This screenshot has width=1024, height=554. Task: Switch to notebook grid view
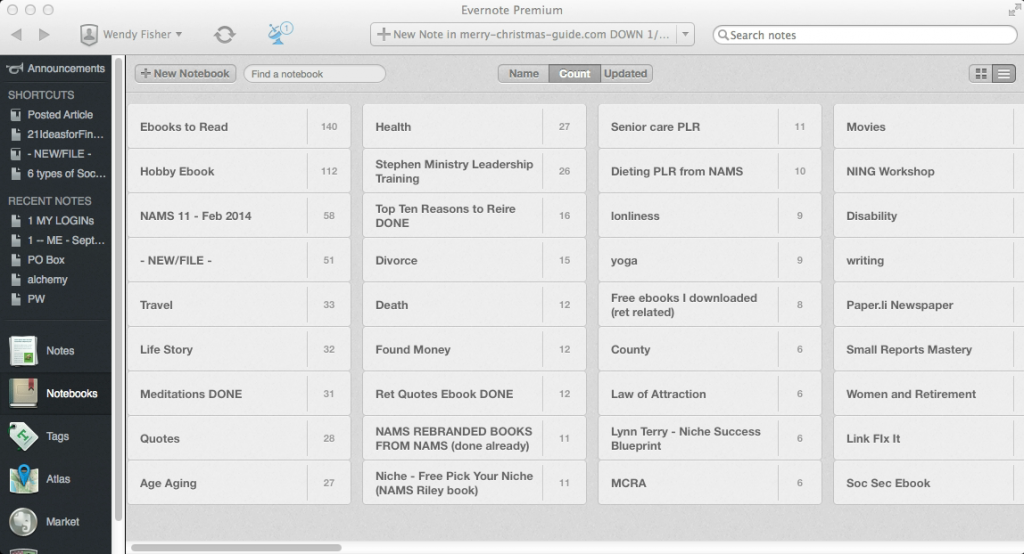pos(981,74)
